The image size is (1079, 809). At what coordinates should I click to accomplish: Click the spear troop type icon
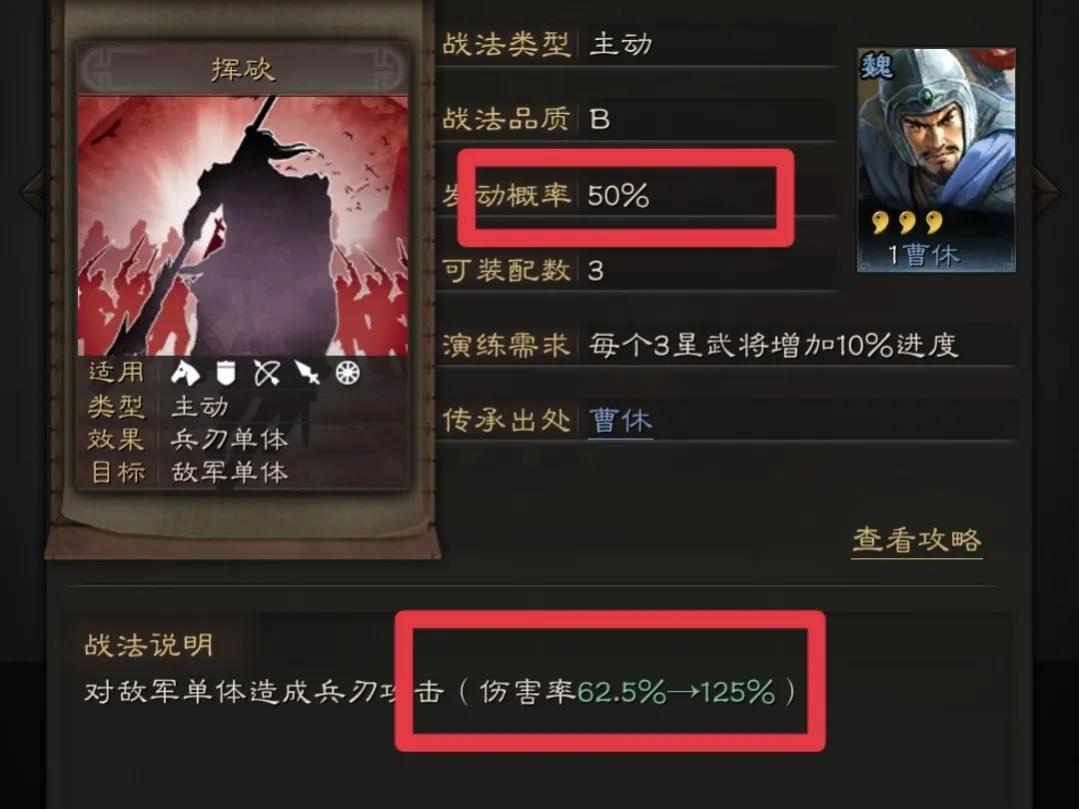click(307, 373)
